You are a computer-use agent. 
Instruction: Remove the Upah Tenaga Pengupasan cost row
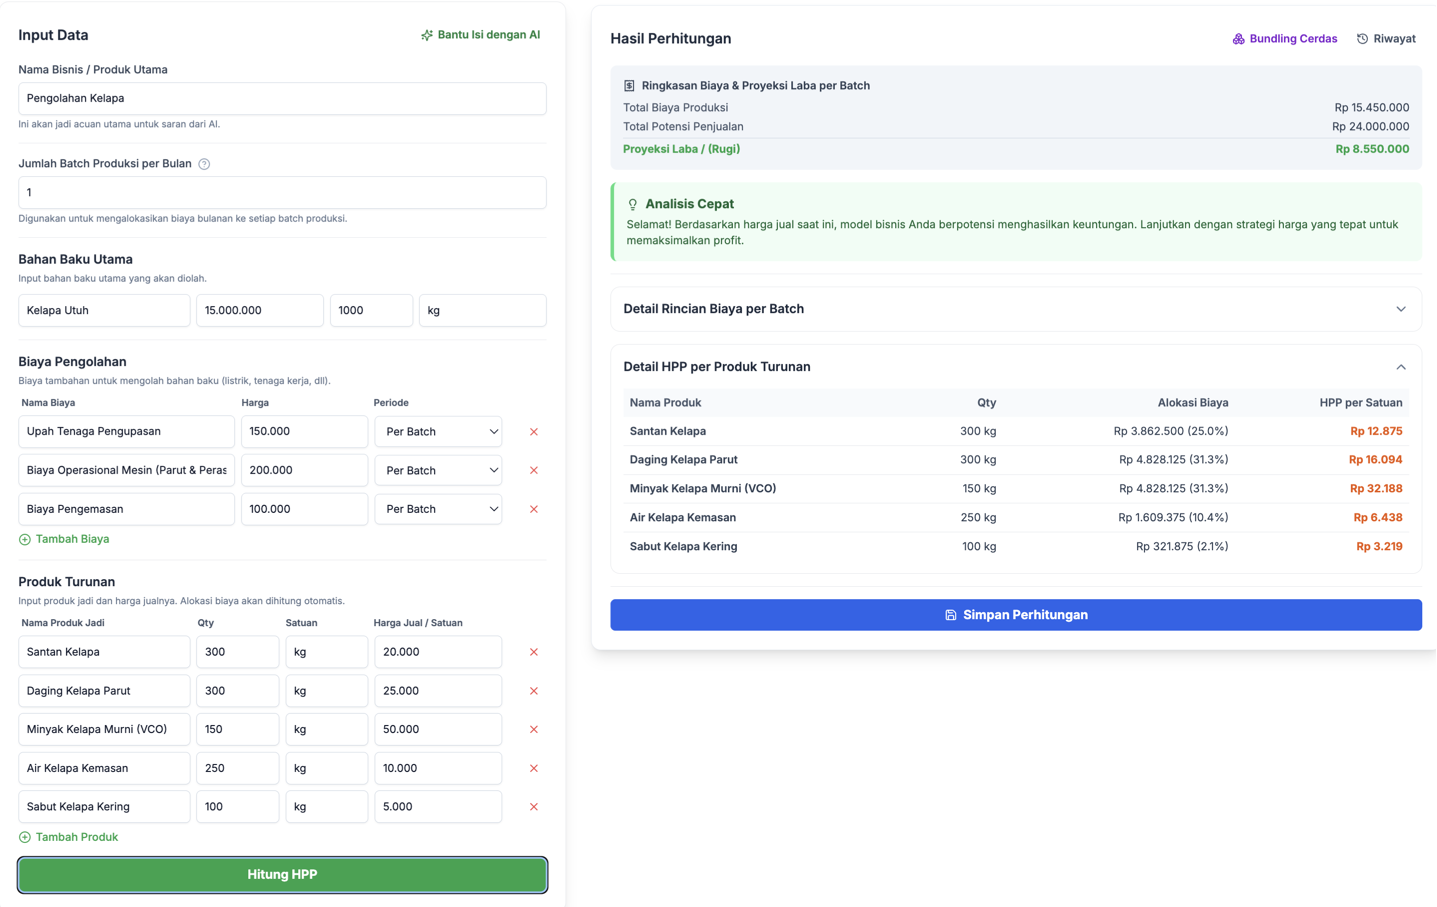tap(533, 432)
